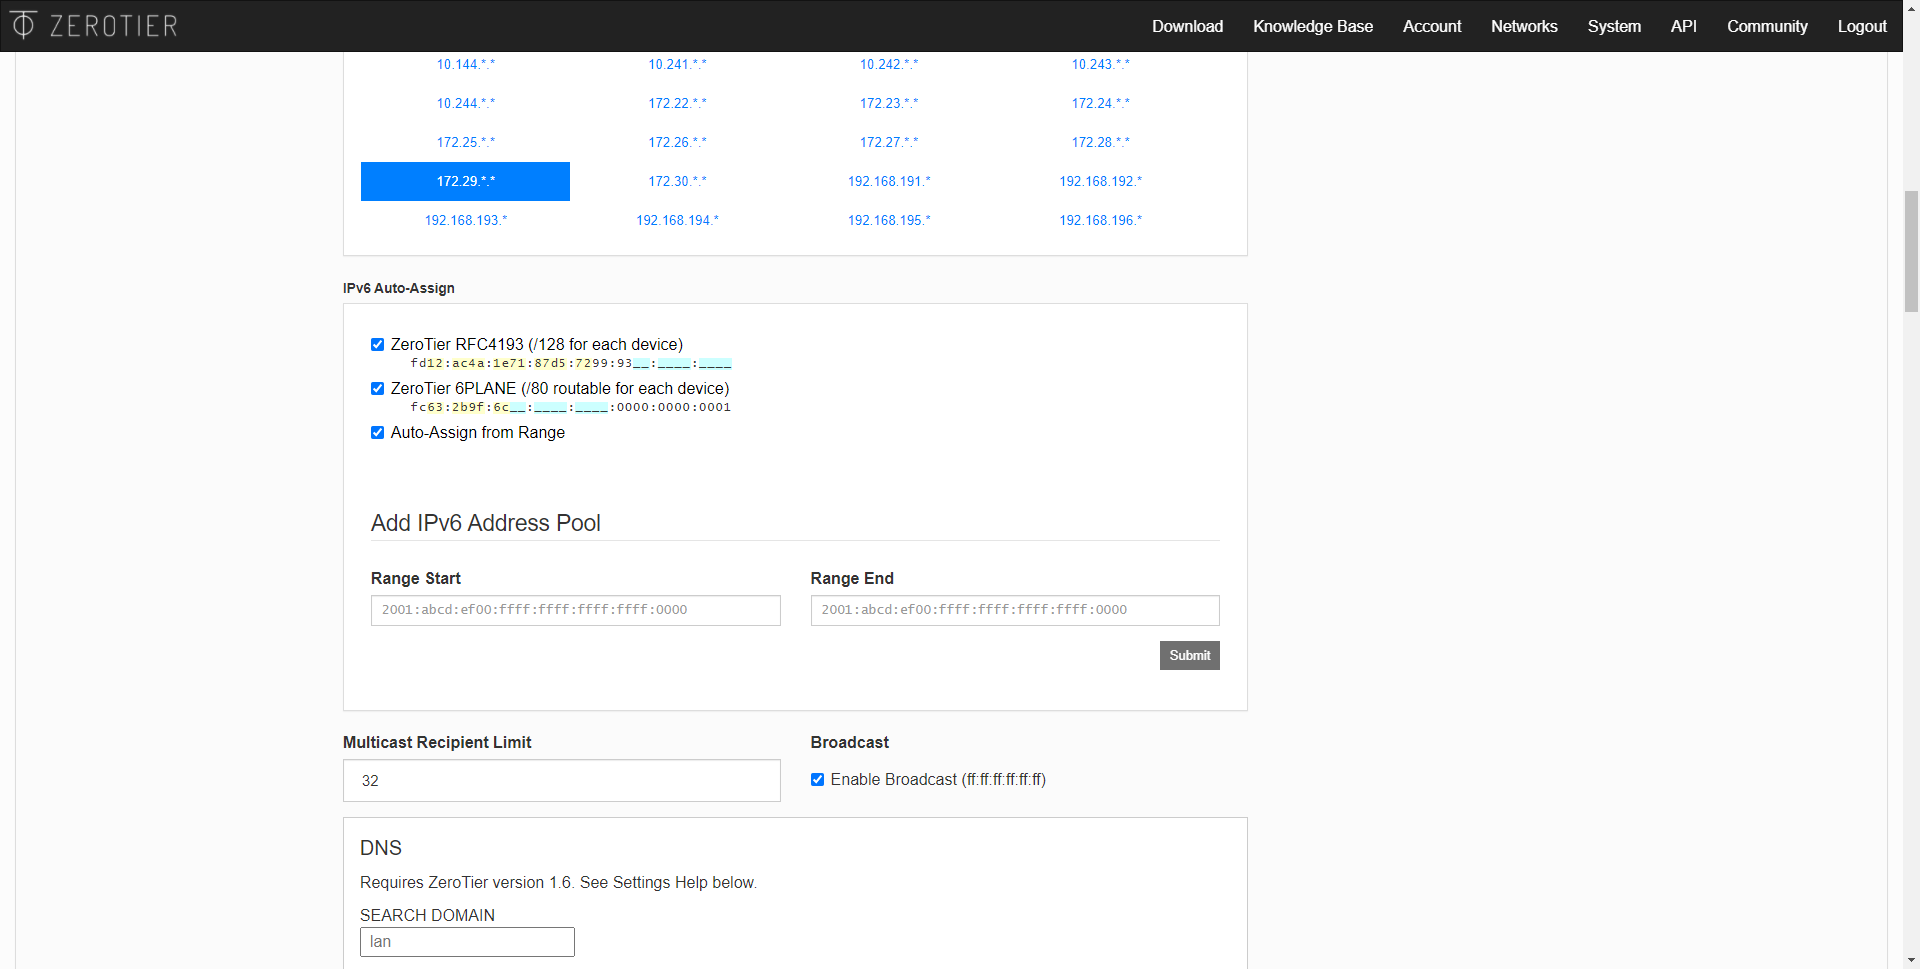1920x969 pixels.
Task: Click the highlighted 172.29.*.* range
Action: pos(465,181)
